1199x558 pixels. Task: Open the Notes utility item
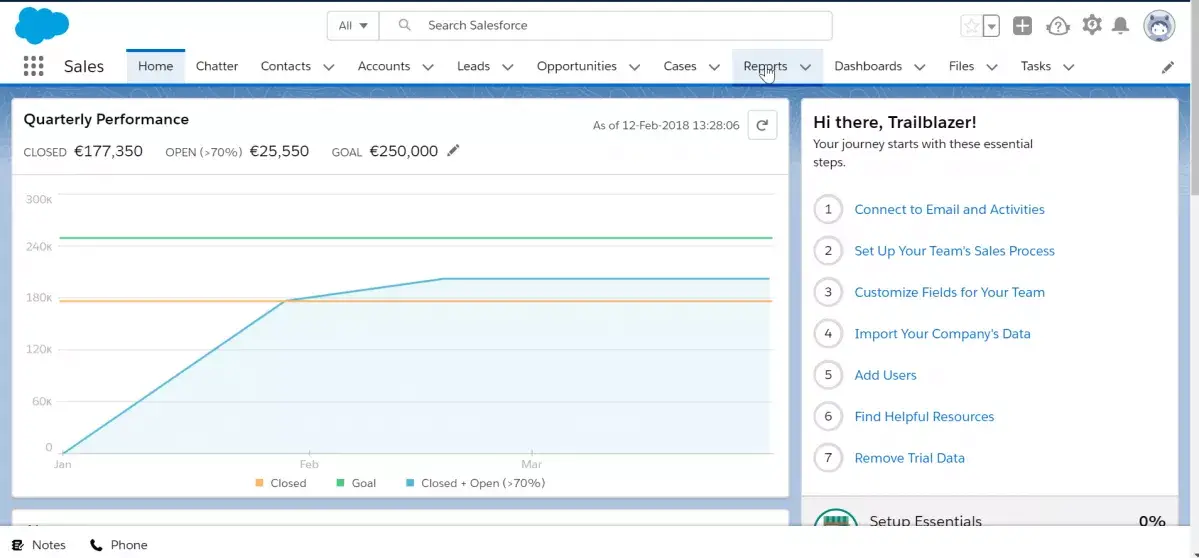(x=39, y=545)
